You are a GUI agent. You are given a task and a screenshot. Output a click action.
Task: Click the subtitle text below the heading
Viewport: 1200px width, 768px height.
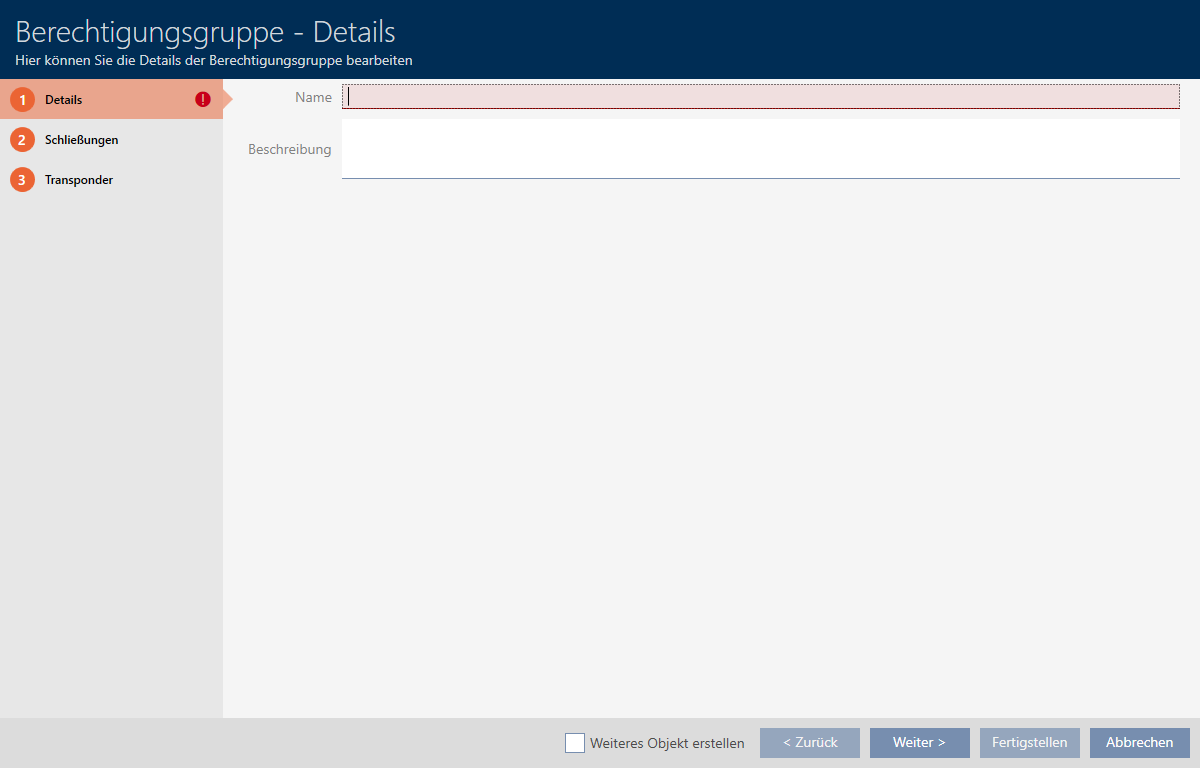click(x=214, y=60)
